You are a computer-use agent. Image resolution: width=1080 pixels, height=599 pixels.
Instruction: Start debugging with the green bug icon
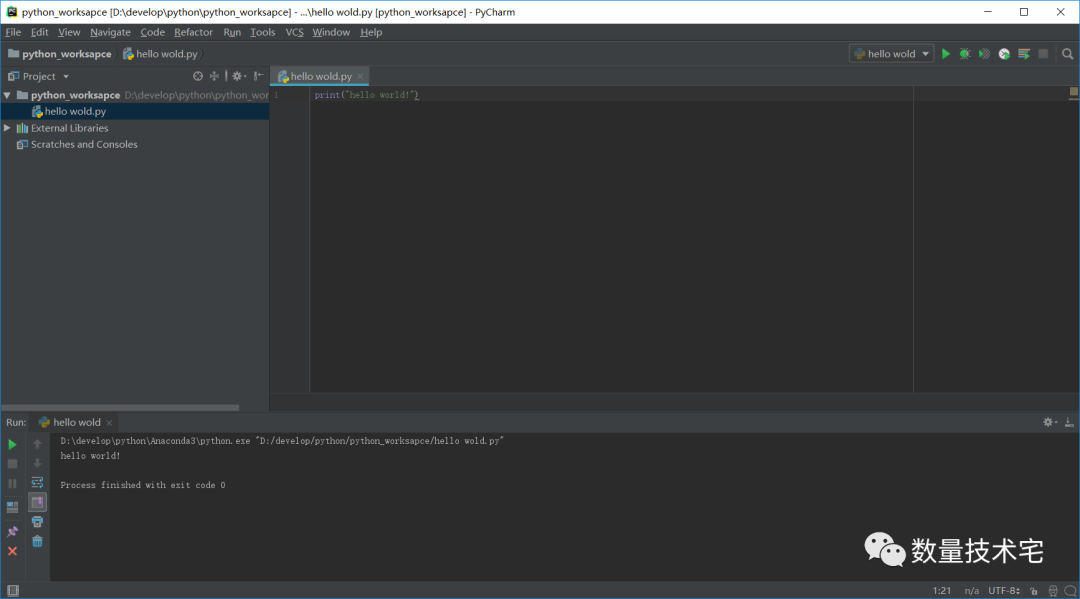(x=965, y=54)
